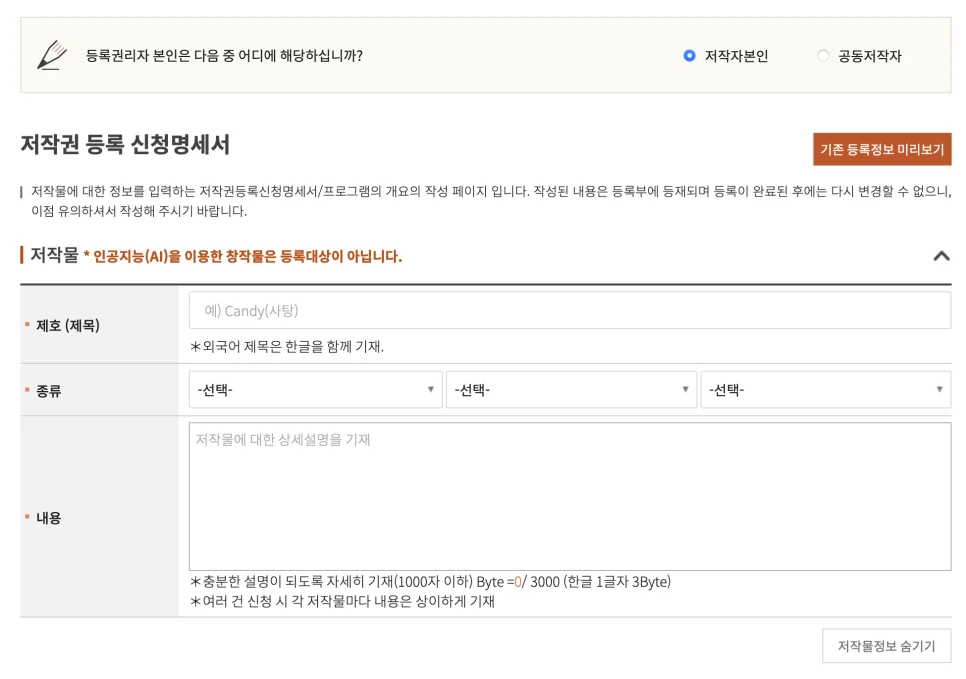The height and width of the screenshot is (679, 966).
Task: Click the 등록권리자 본인 question text
Action: pos(224,56)
